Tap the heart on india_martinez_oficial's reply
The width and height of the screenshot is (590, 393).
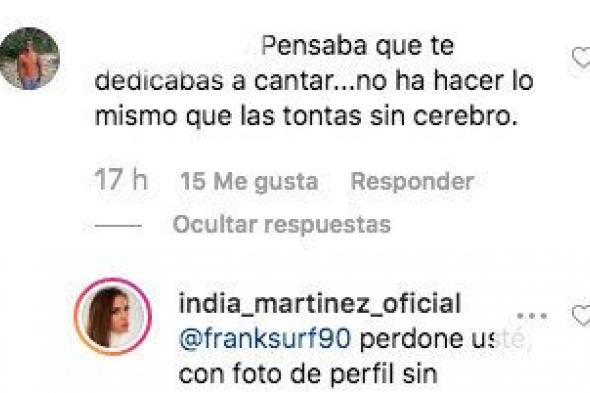(x=581, y=315)
